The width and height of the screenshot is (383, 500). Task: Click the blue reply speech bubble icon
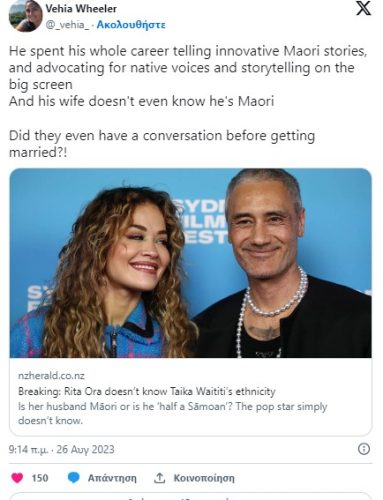[74, 478]
